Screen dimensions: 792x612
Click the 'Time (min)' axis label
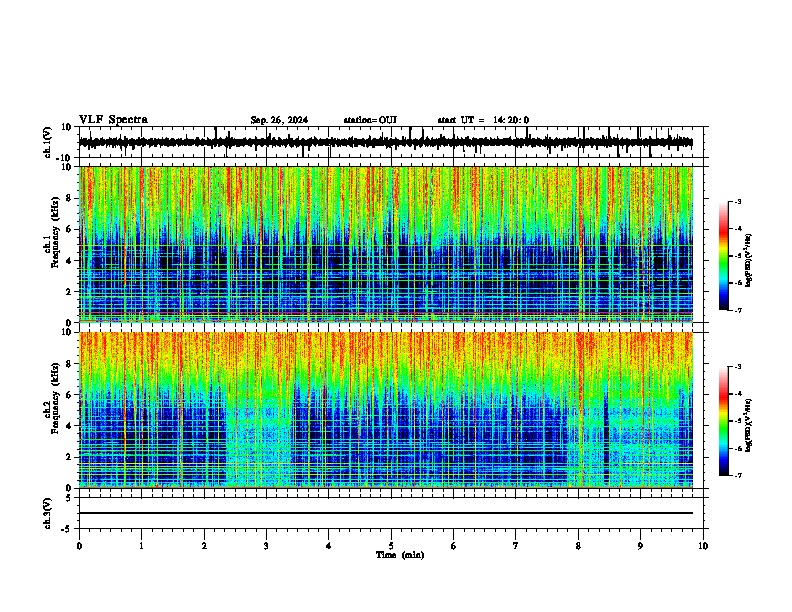(x=400, y=555)
